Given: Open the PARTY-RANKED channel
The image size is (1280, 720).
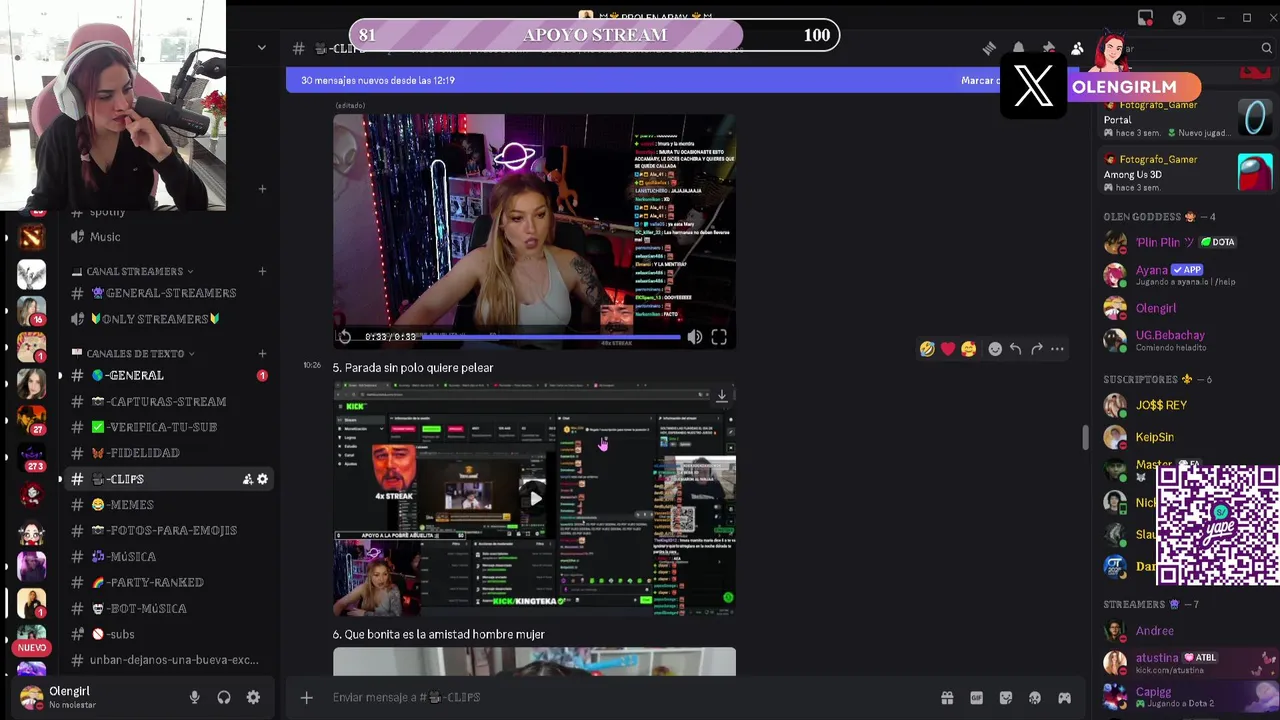Looking at the screenshot, I should click(166, 582).
